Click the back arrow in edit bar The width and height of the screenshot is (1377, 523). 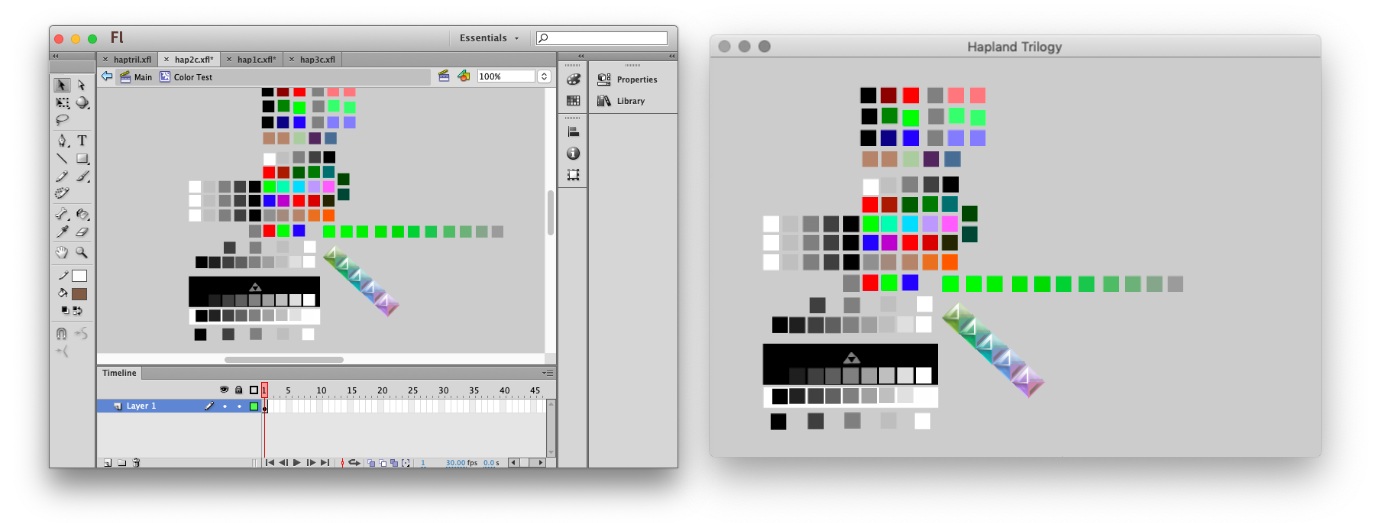107,76
